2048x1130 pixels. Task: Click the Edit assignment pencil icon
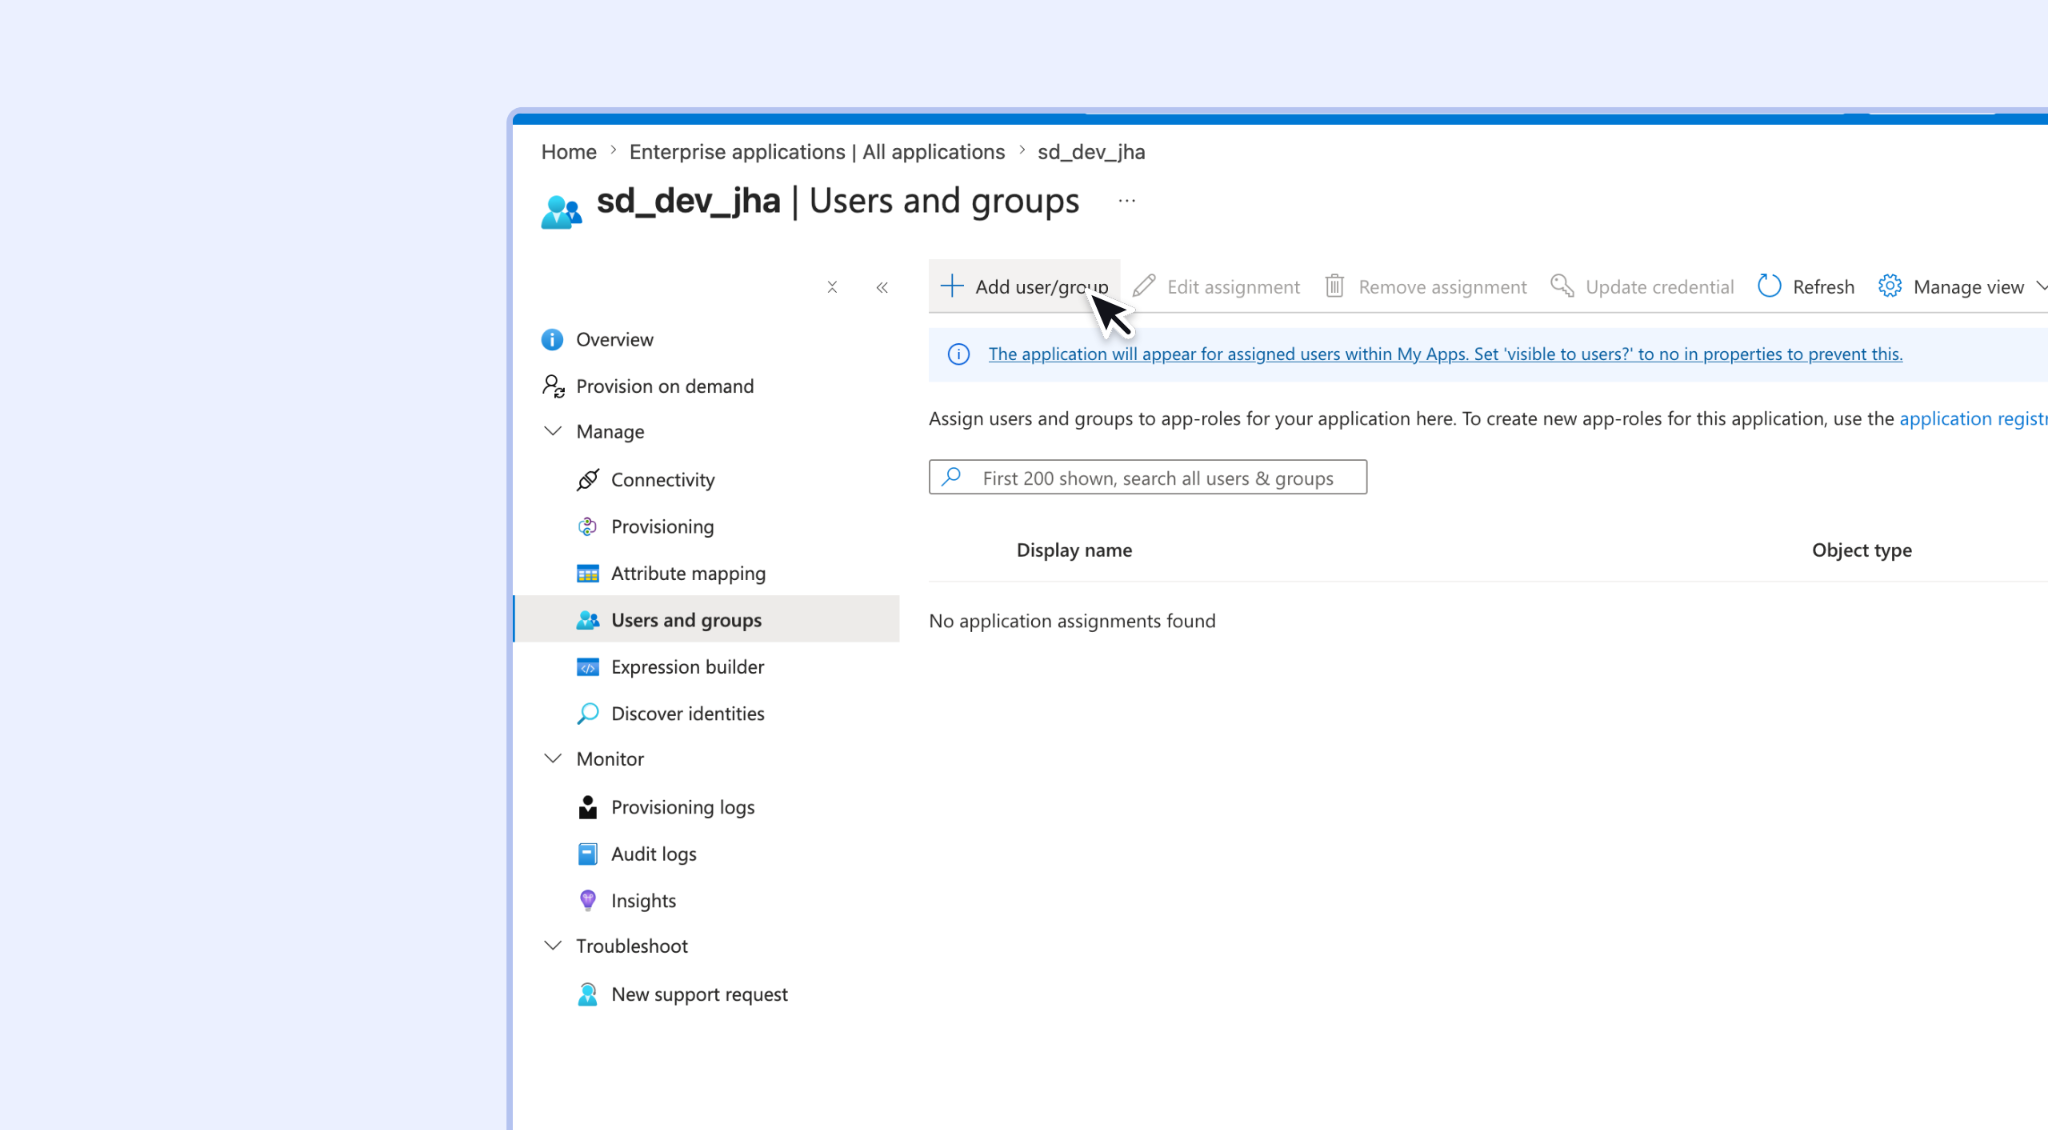coord(1144,287)
